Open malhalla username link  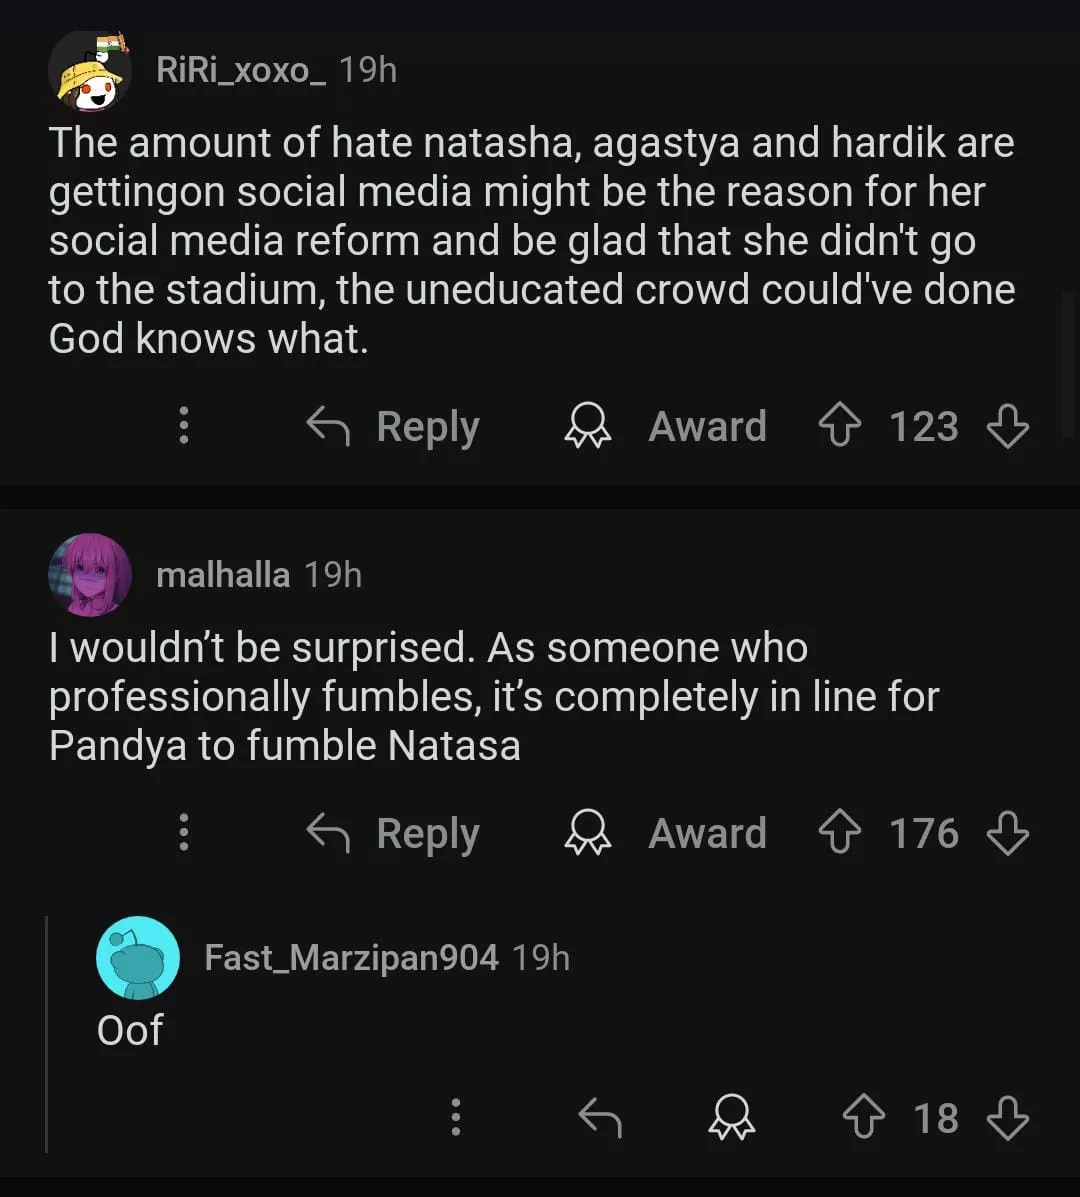[223, 575]
